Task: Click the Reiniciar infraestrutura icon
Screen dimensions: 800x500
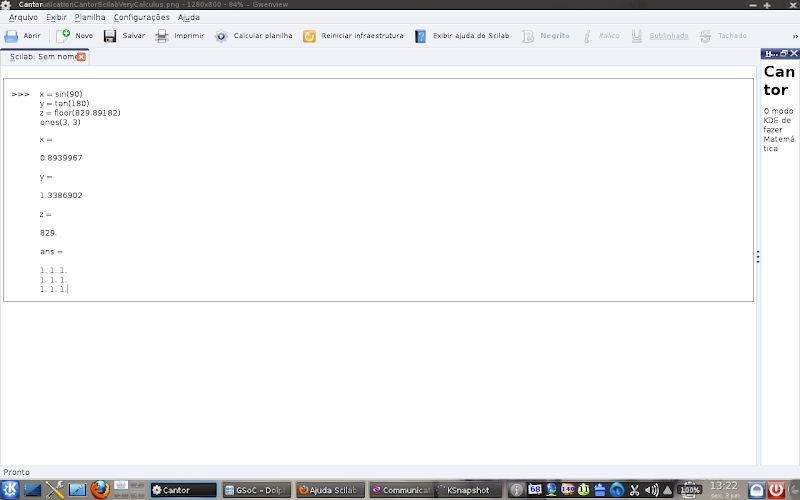Action: pos(309,36)
